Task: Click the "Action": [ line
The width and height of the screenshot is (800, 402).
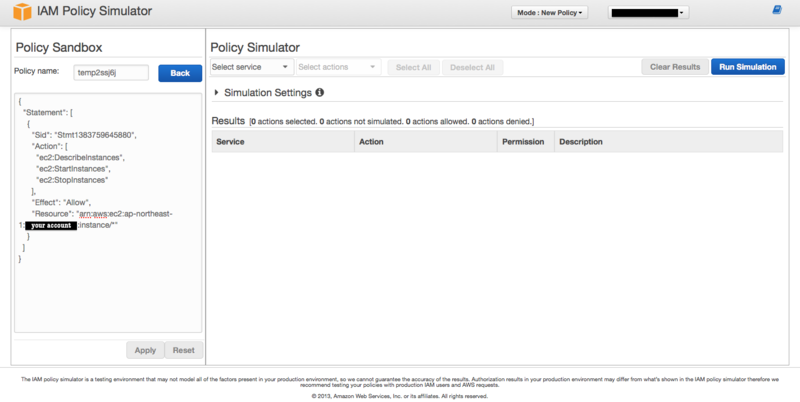Action: 49,146
